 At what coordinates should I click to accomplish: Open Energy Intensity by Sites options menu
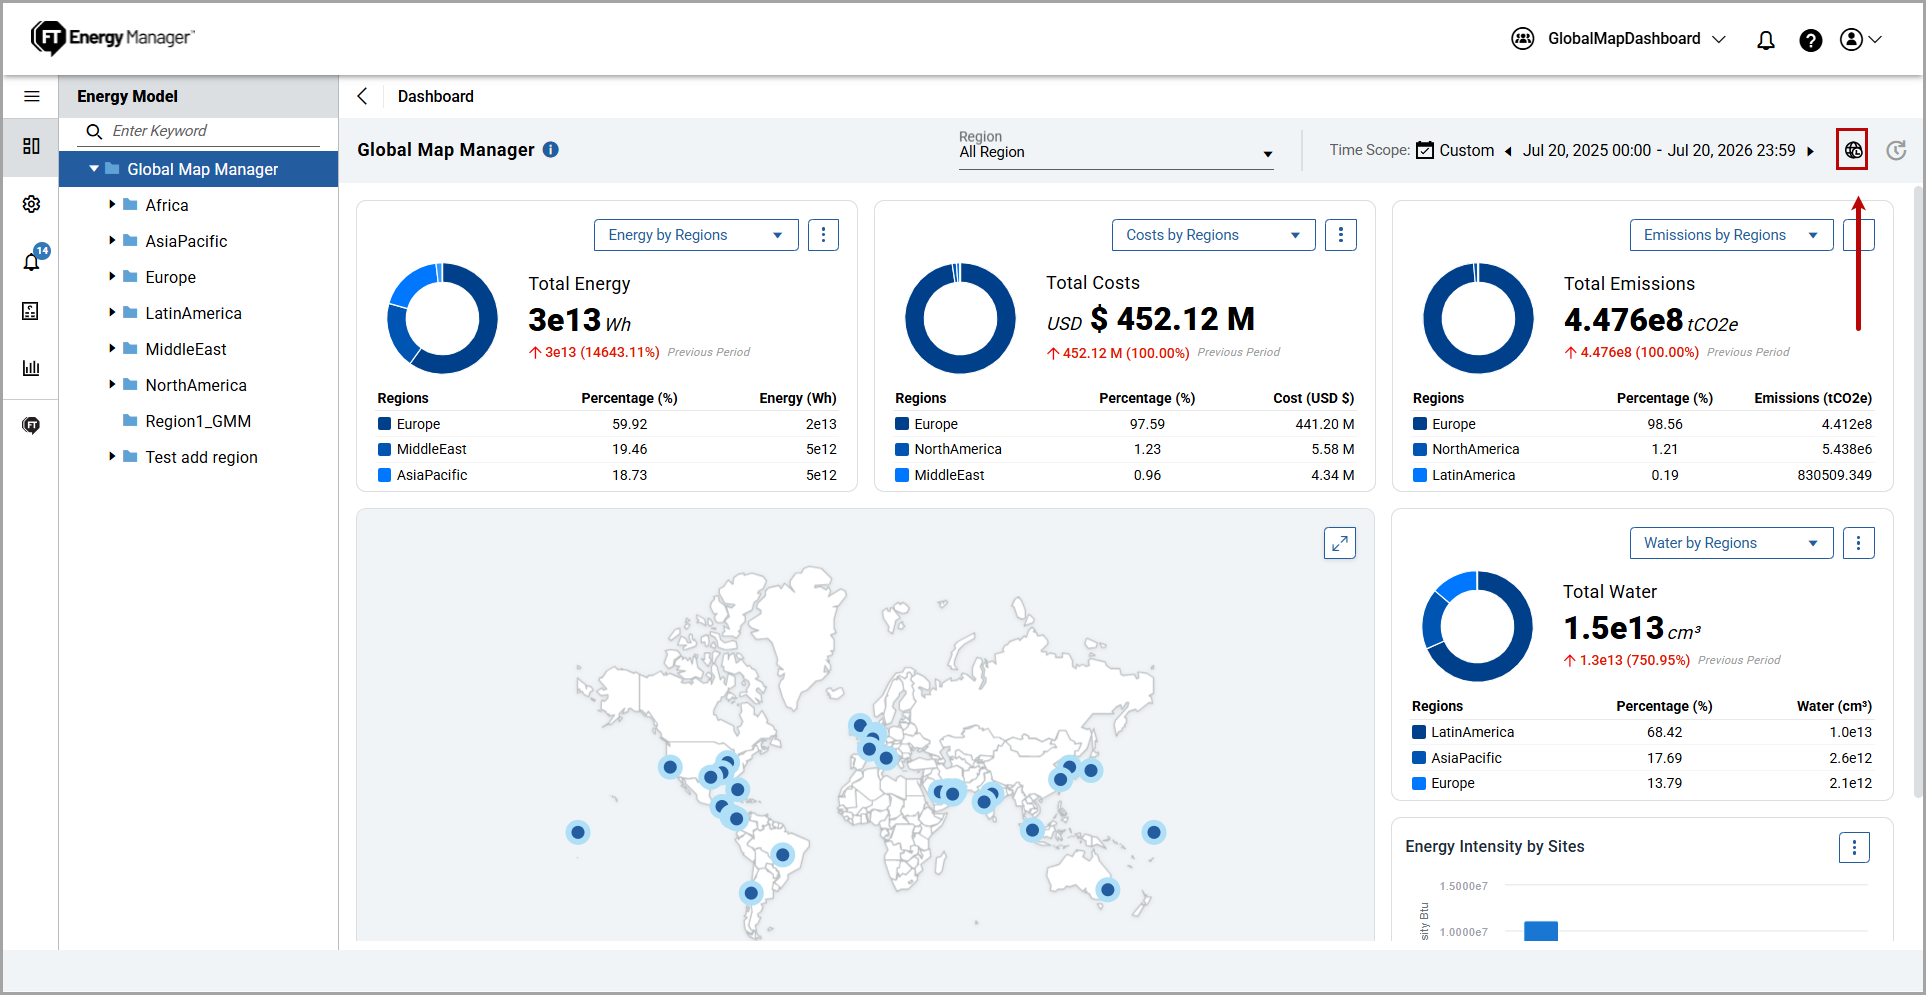pyautogui.click(x=1854, y=847)
